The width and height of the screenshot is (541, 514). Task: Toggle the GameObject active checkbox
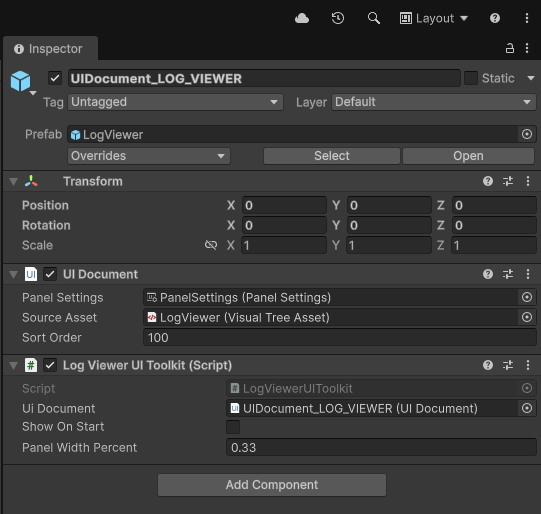pyautogui.click(x=55, y=78)
